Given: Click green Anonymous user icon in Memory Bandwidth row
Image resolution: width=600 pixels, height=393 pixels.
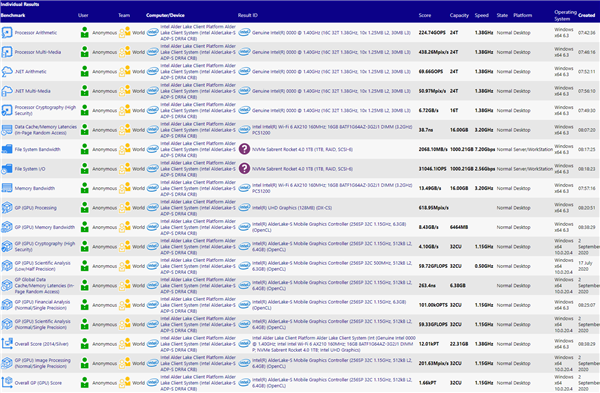Looking at the screenshot, I should point(85,188).
